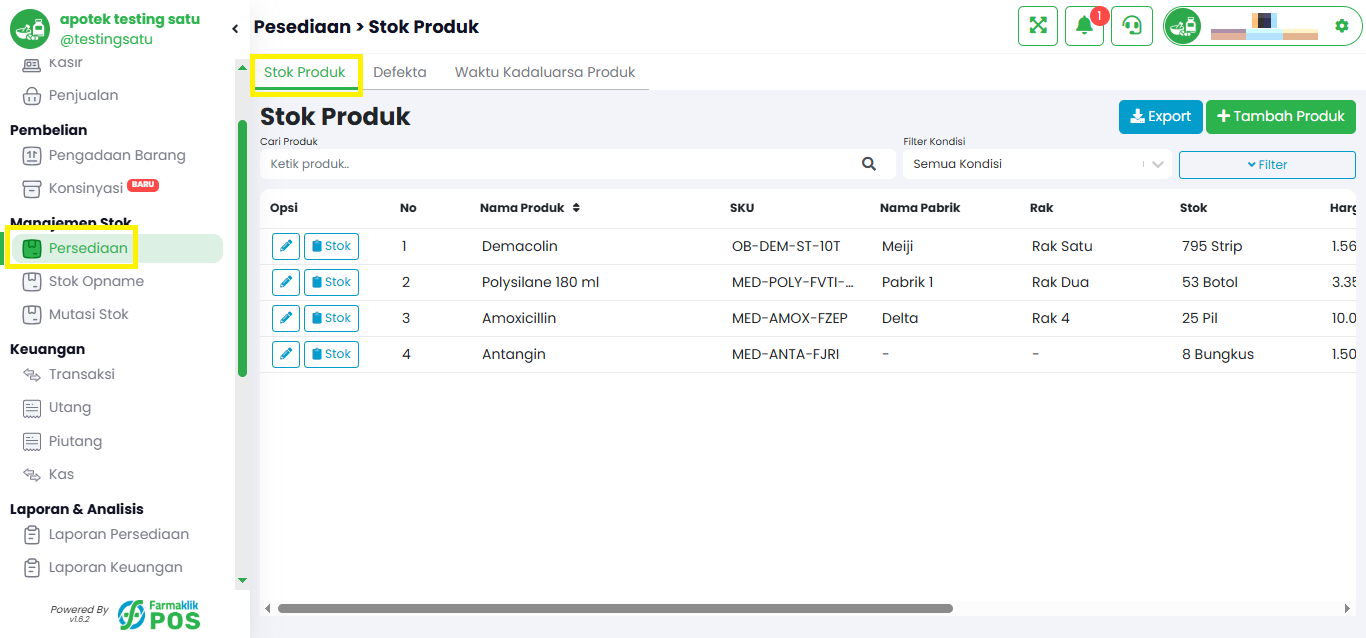The image size is (1366, 638).
Task: Open Kas in sidebar
Action: coord(61,474)
